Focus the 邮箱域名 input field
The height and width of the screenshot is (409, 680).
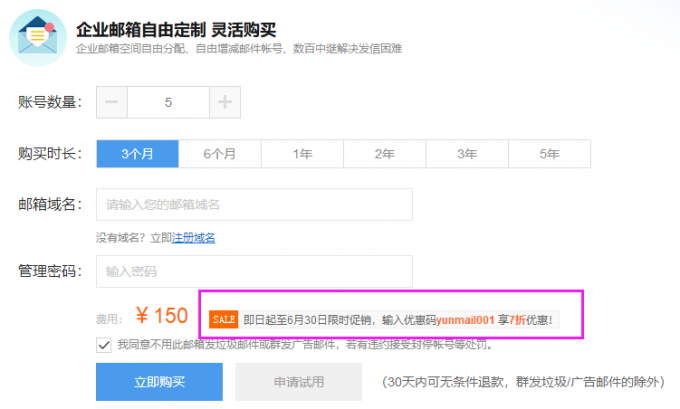pyautogui.click(x=254, y=205)
